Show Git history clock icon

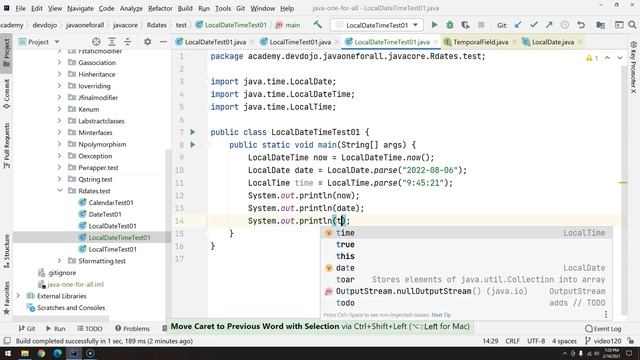pos(565,25)
